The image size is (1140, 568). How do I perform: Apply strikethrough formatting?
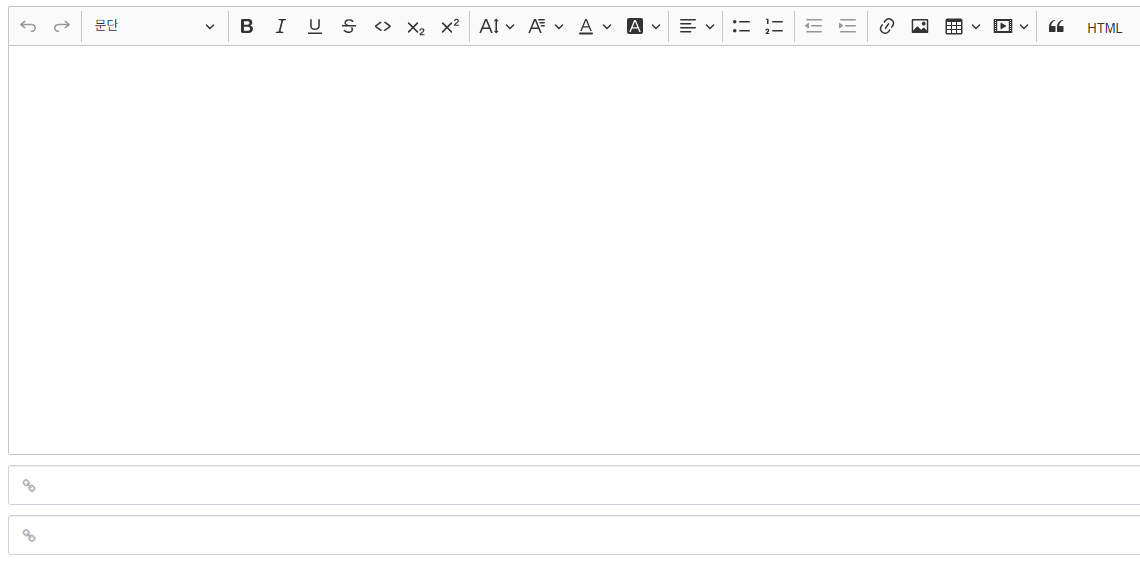click(x=349, y=27)
